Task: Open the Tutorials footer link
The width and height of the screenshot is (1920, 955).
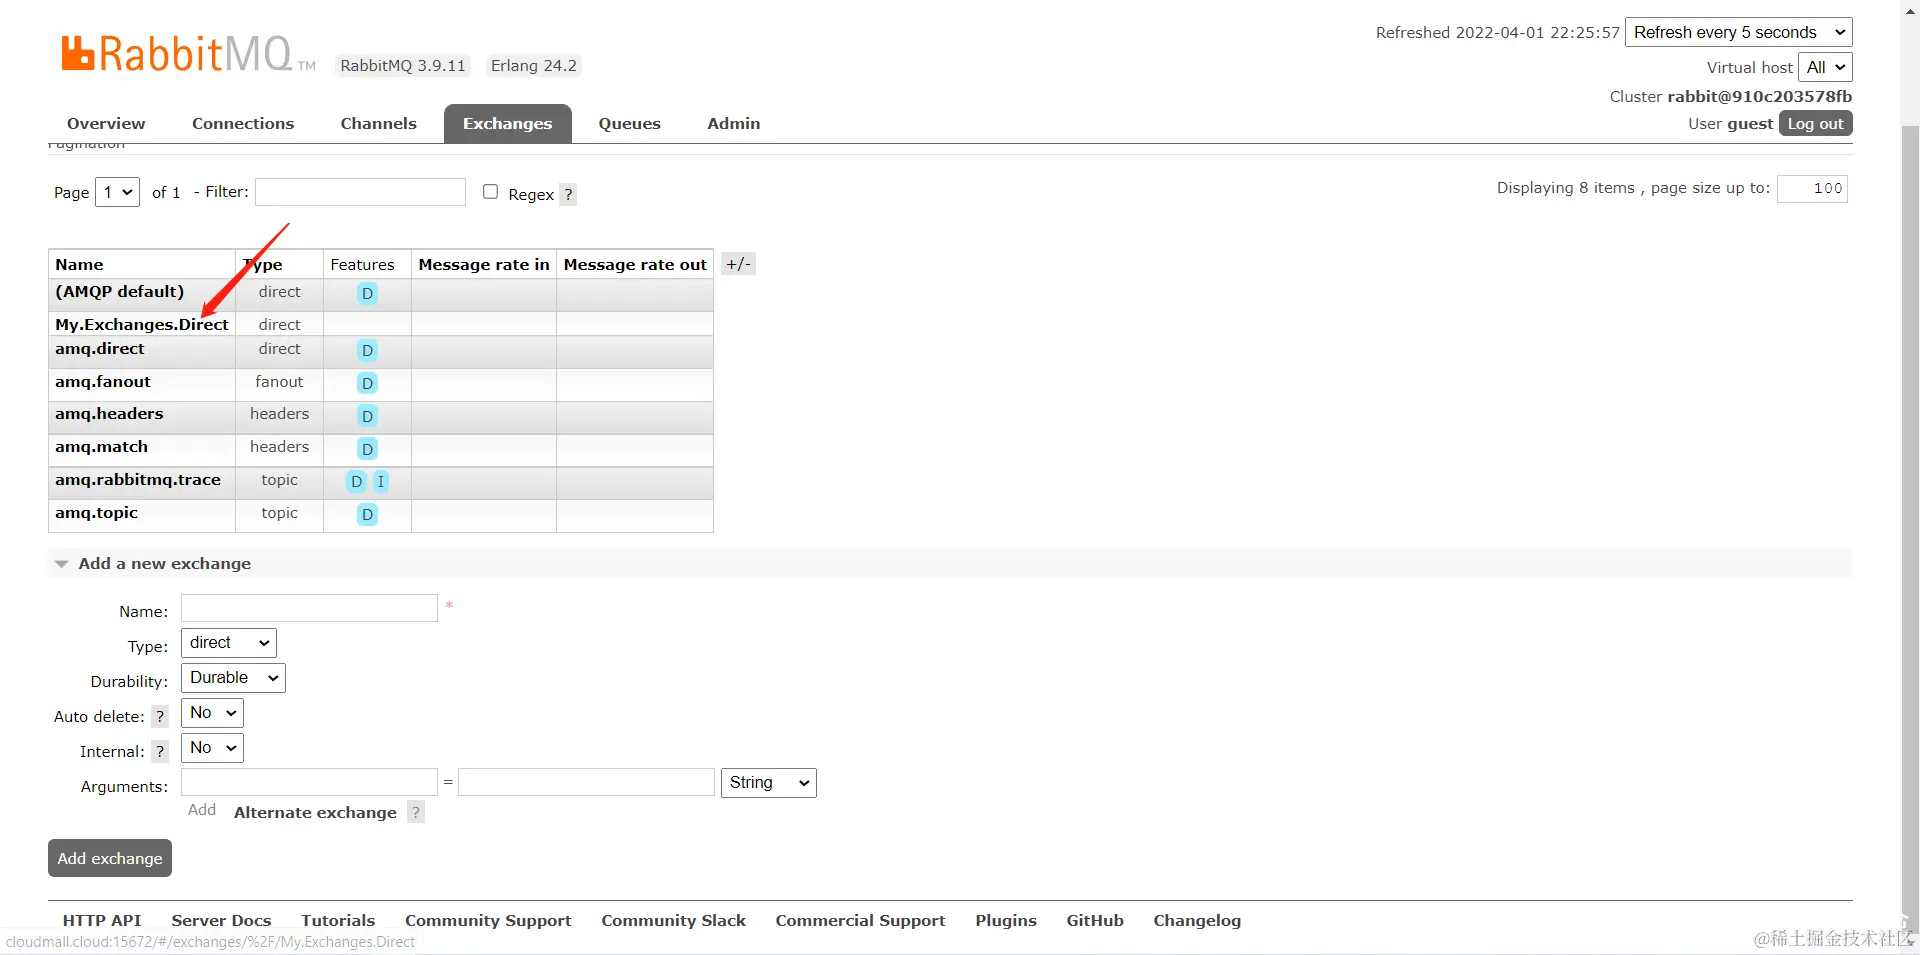Action: point(338,921)
